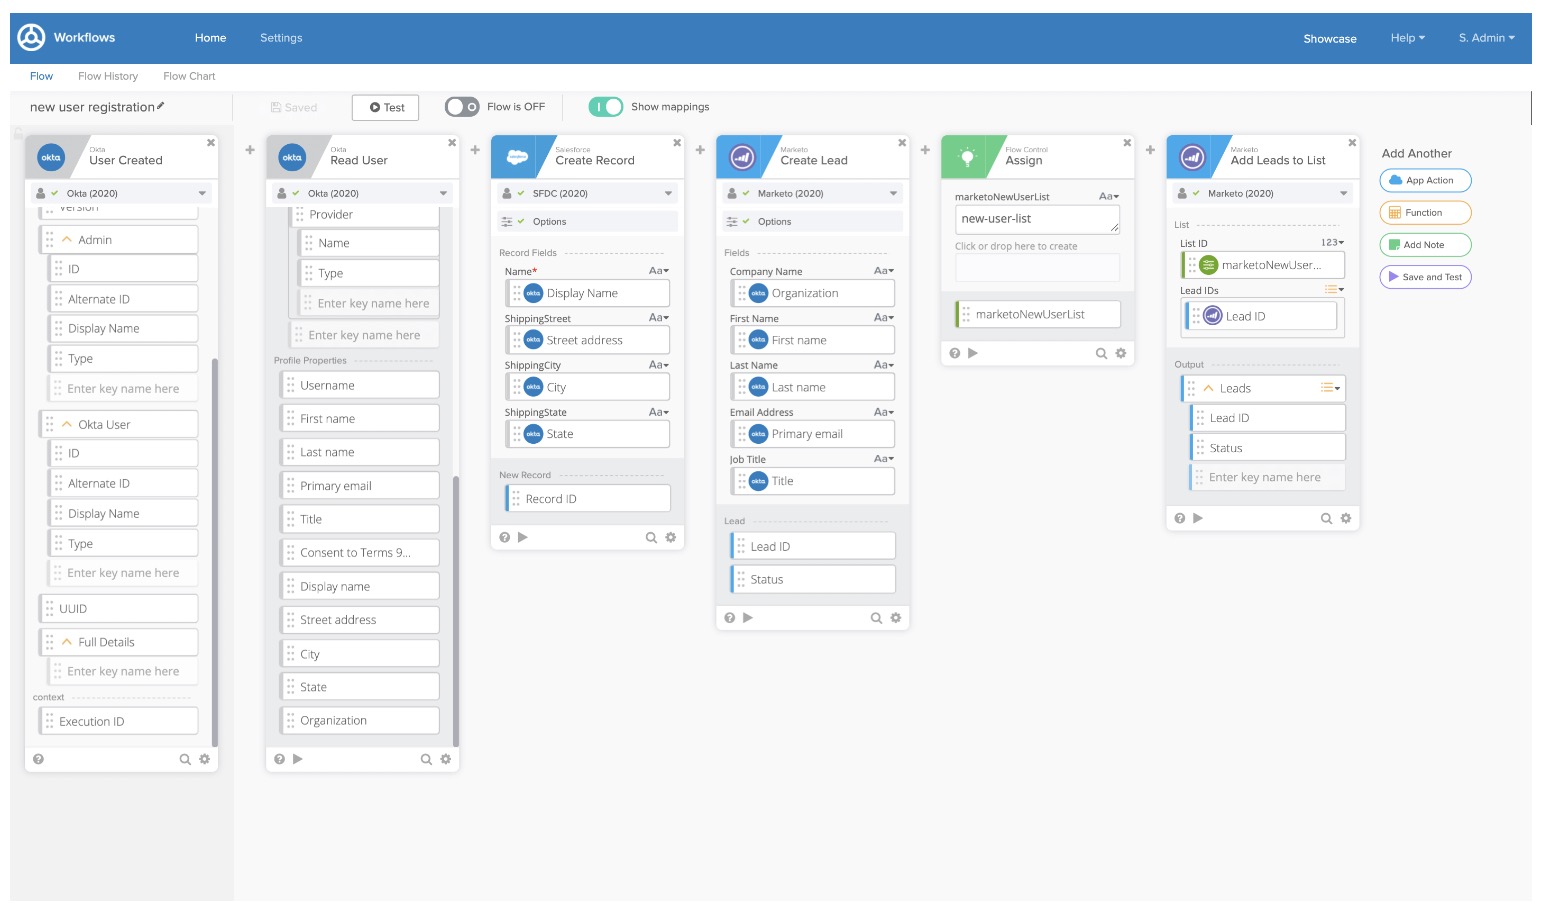Click the lightbulb icon on Assign card

[967, 157]
